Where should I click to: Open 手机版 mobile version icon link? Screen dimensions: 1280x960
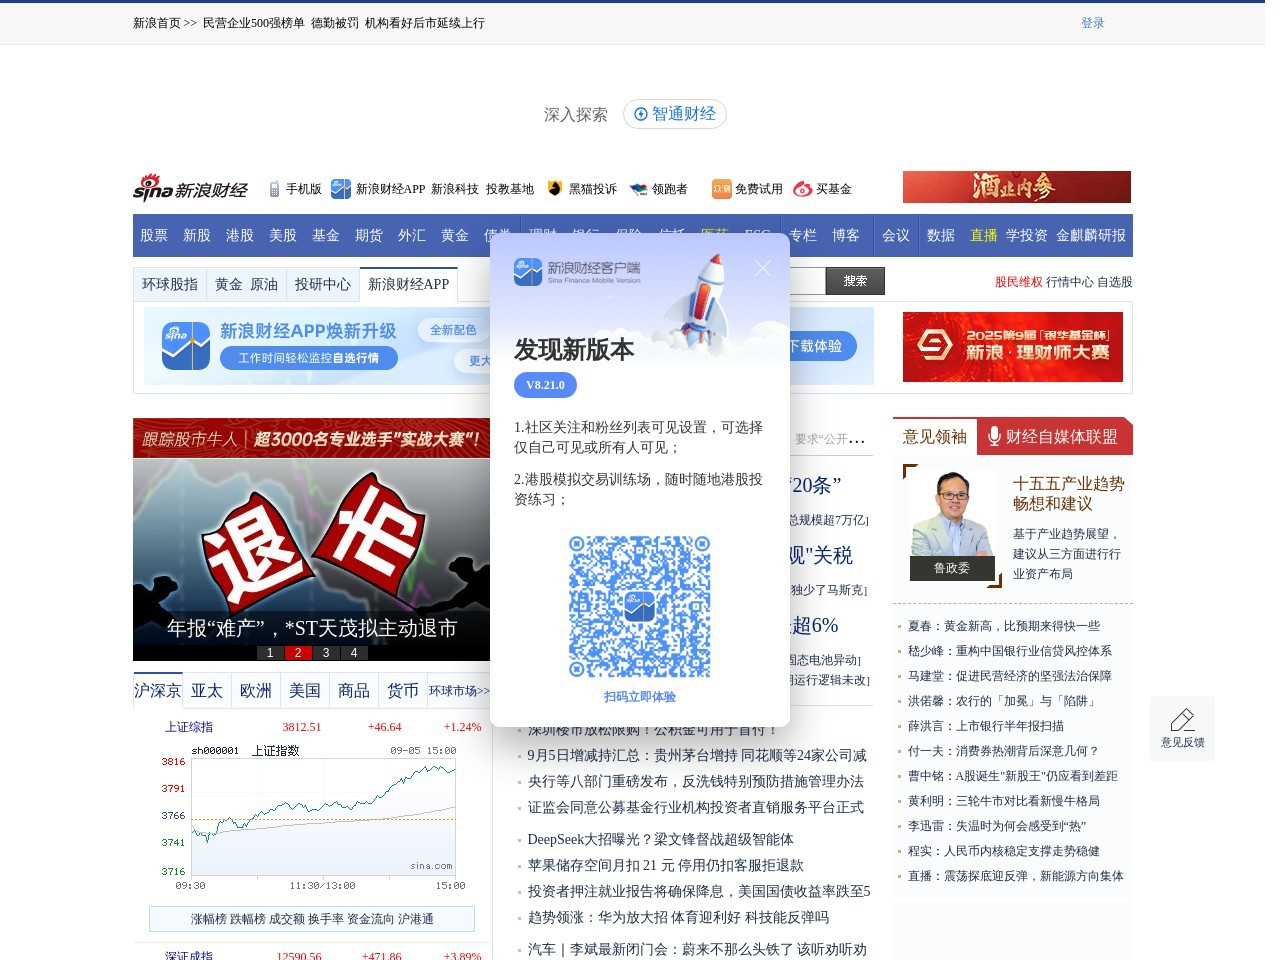pyautogui.click(x=295, y=189)
